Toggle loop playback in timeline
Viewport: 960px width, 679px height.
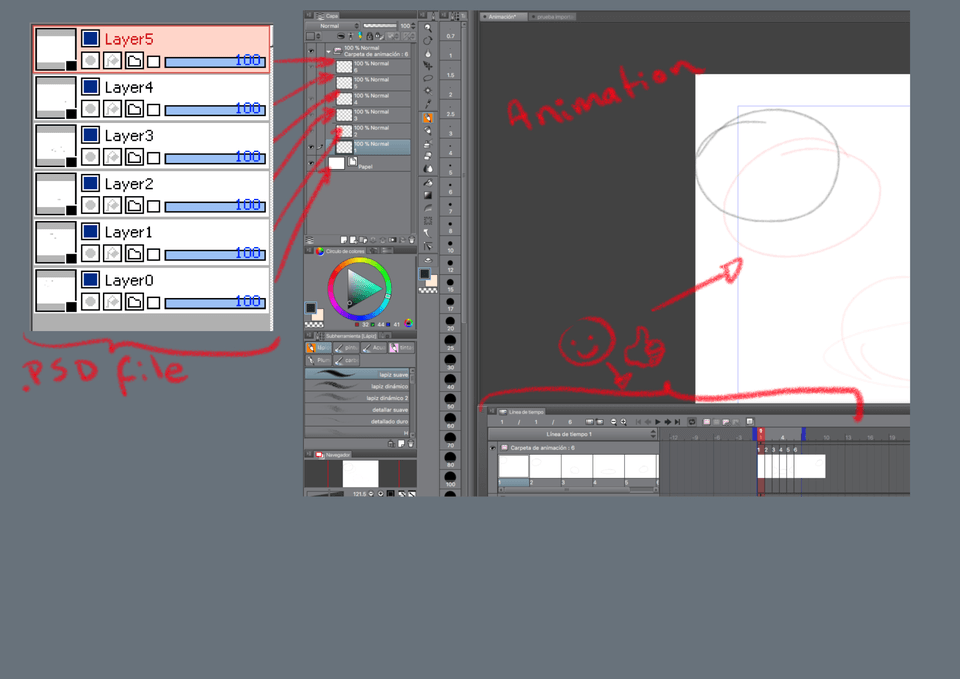pyautogui.click(x=691, y=421)
